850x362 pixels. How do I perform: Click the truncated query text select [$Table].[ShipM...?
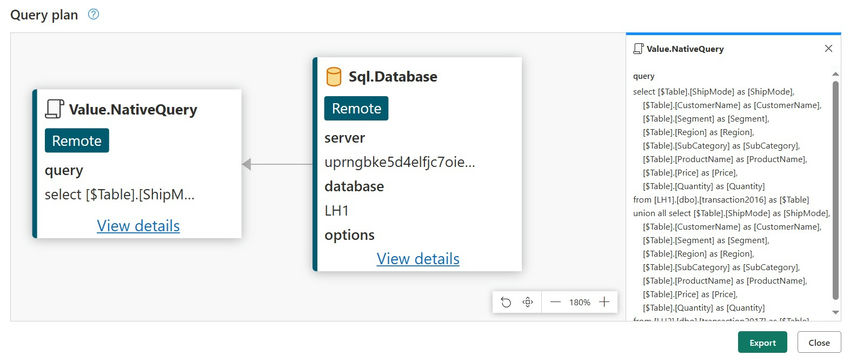tap(119, 195)
